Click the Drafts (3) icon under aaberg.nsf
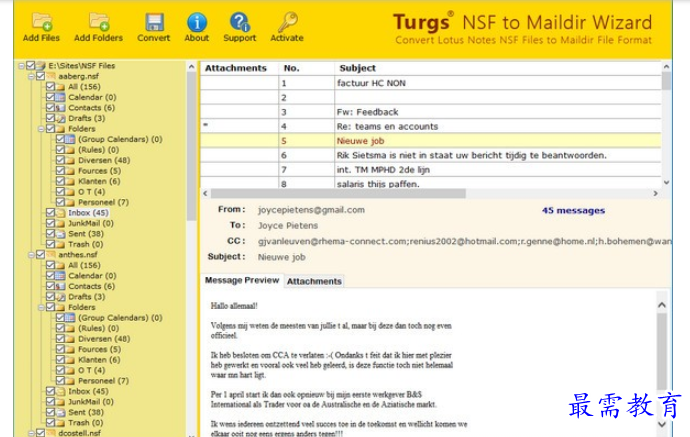 (61, 118)
